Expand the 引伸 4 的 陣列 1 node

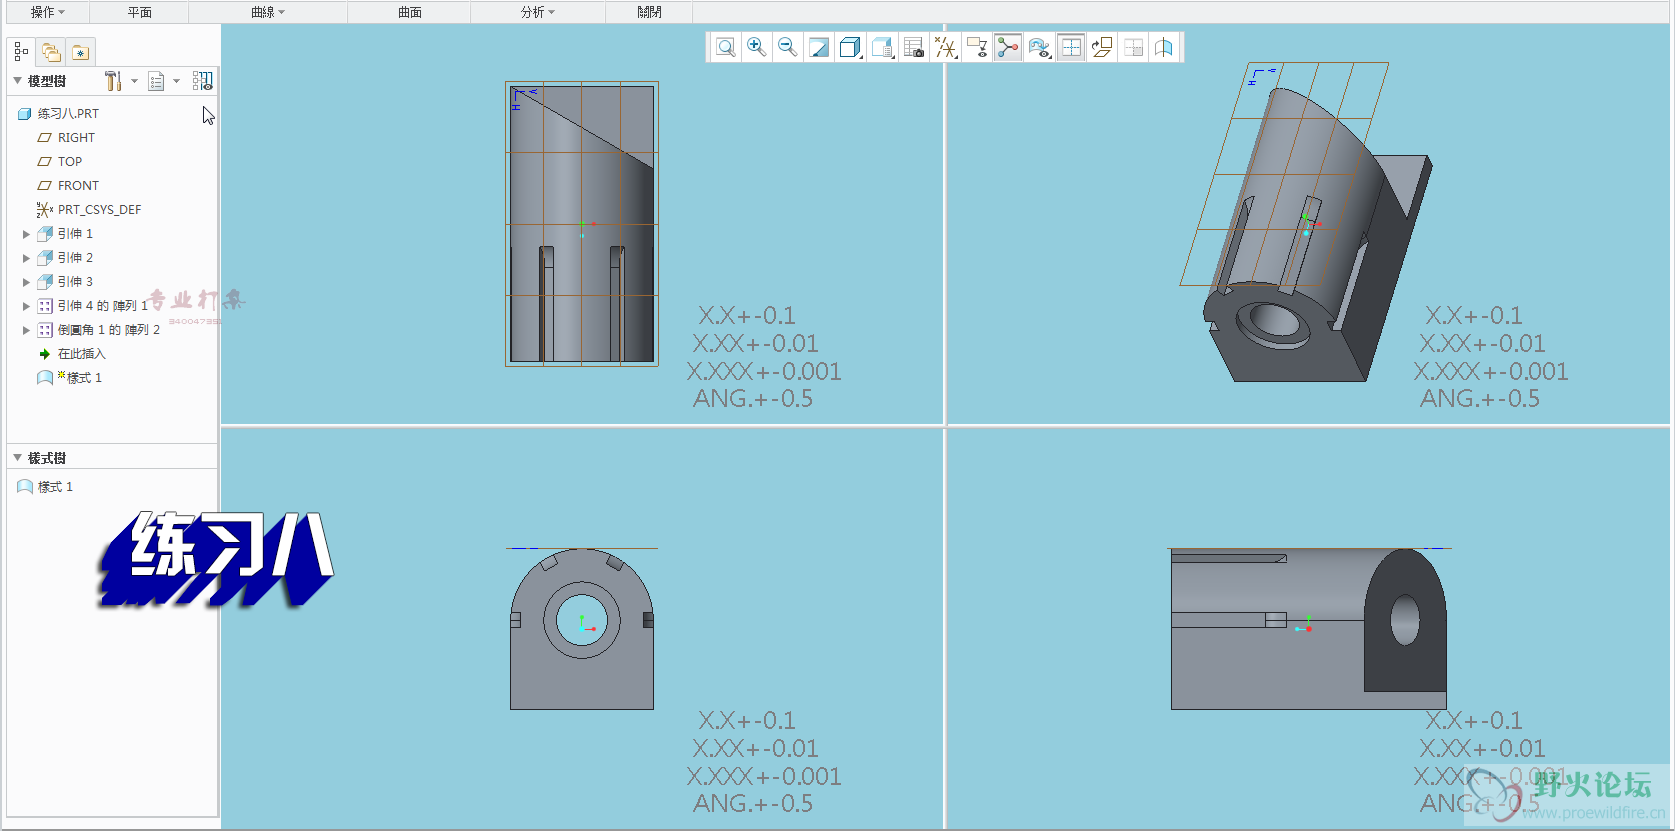pyautogui.click(x=26, y=306)
